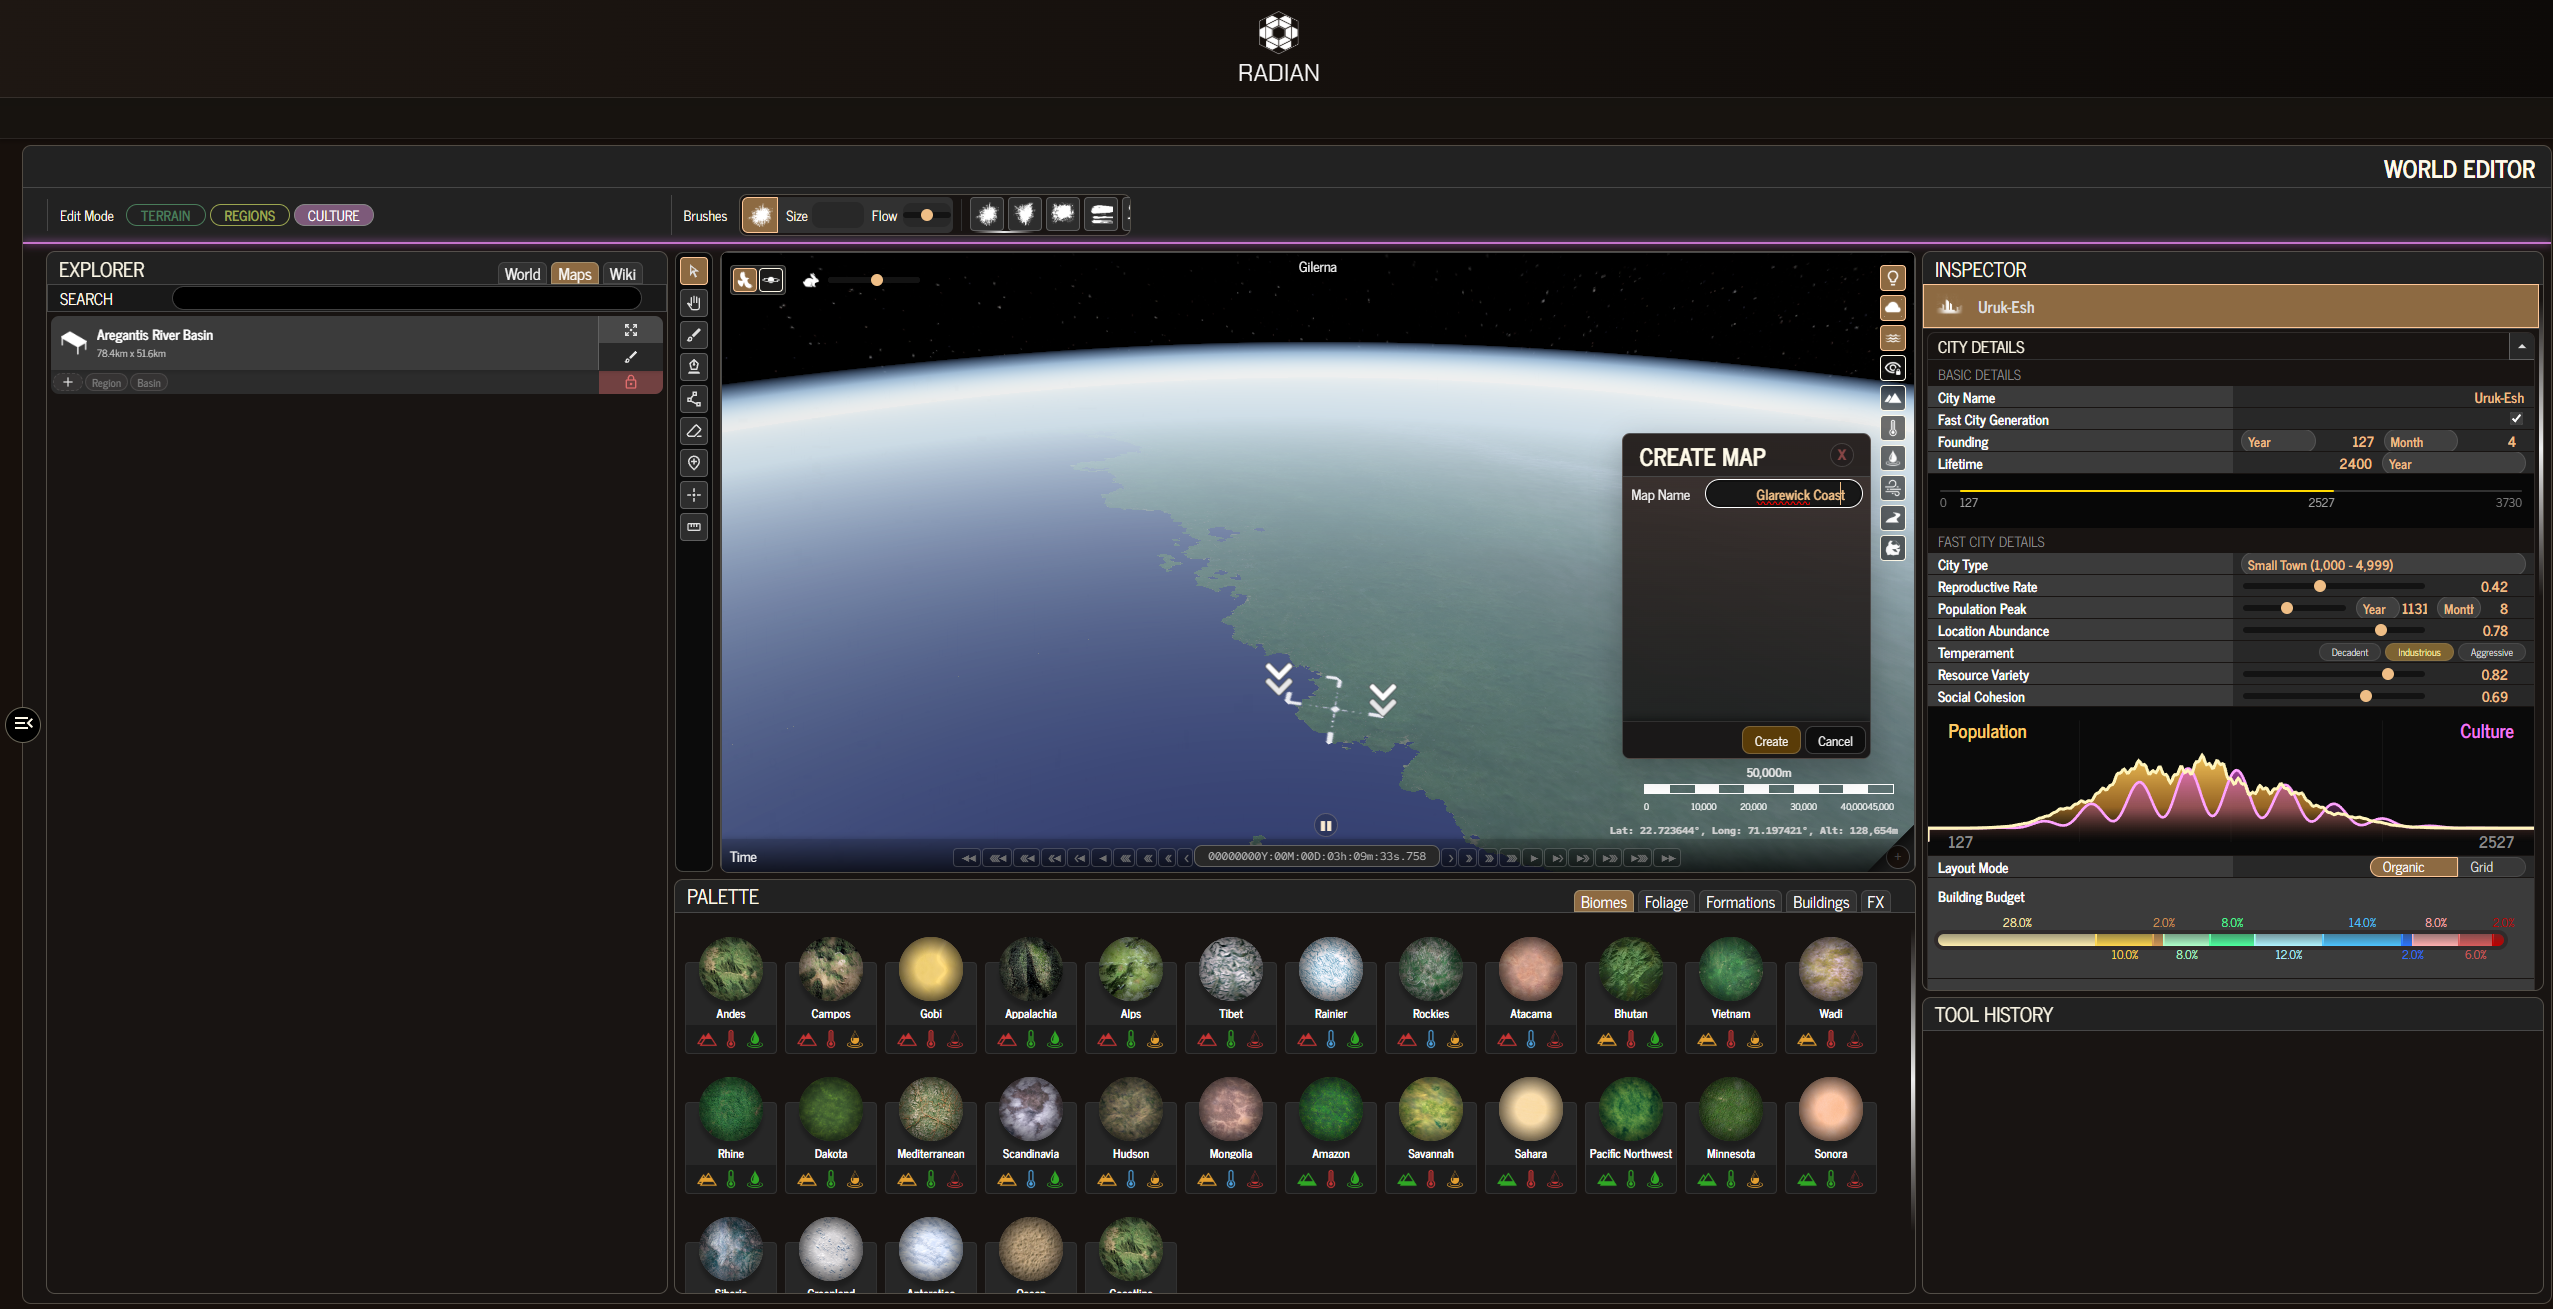Image resolution: width=2553 pixels, height=1309 pixels.
Task: Expand the Aregantis River Basin map view
Action: [631, 330]
